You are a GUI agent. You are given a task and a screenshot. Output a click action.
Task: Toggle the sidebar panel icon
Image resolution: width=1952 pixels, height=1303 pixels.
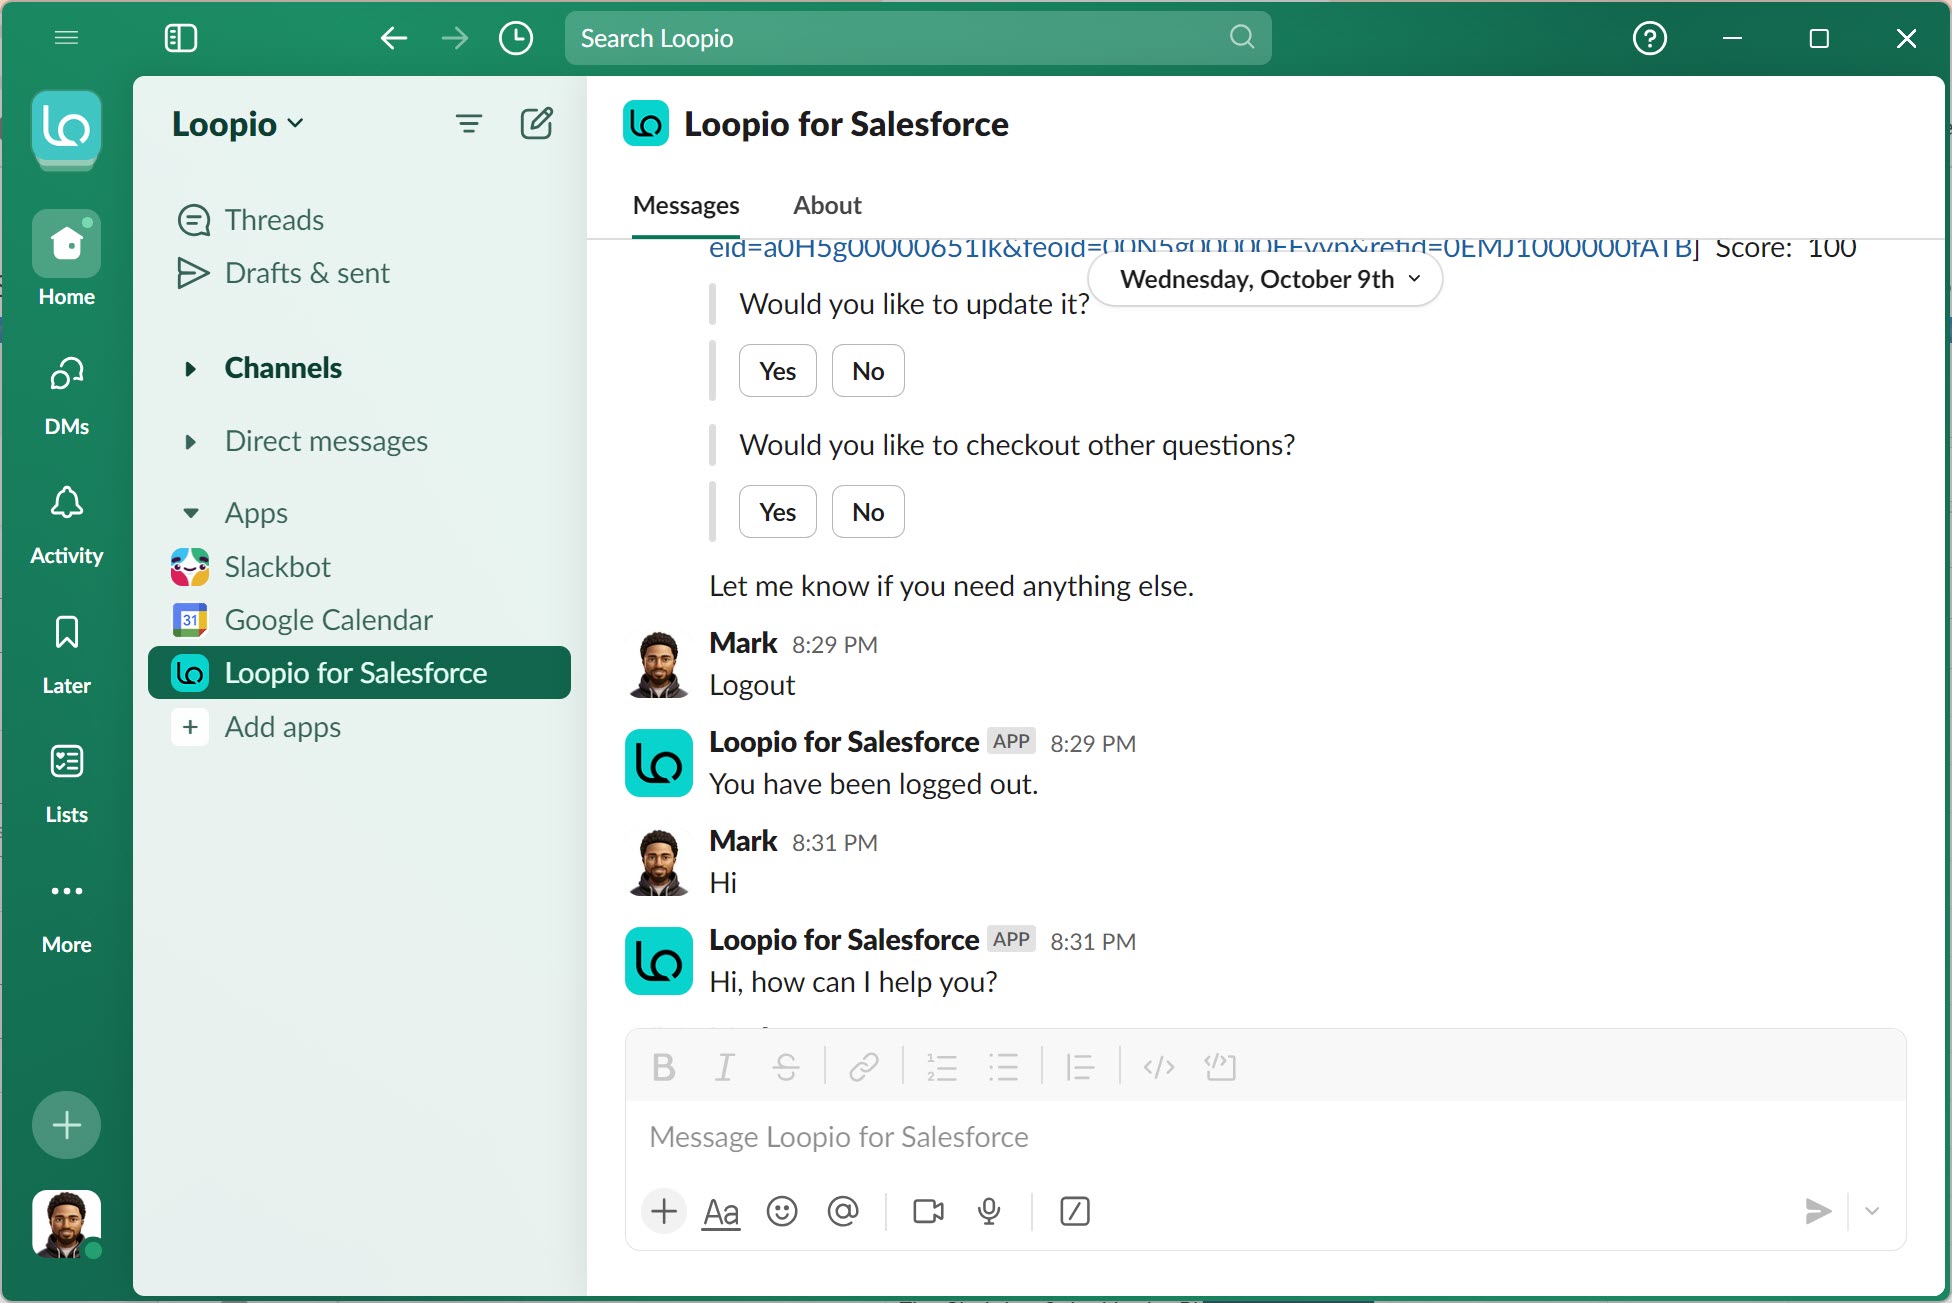(180, 38)
